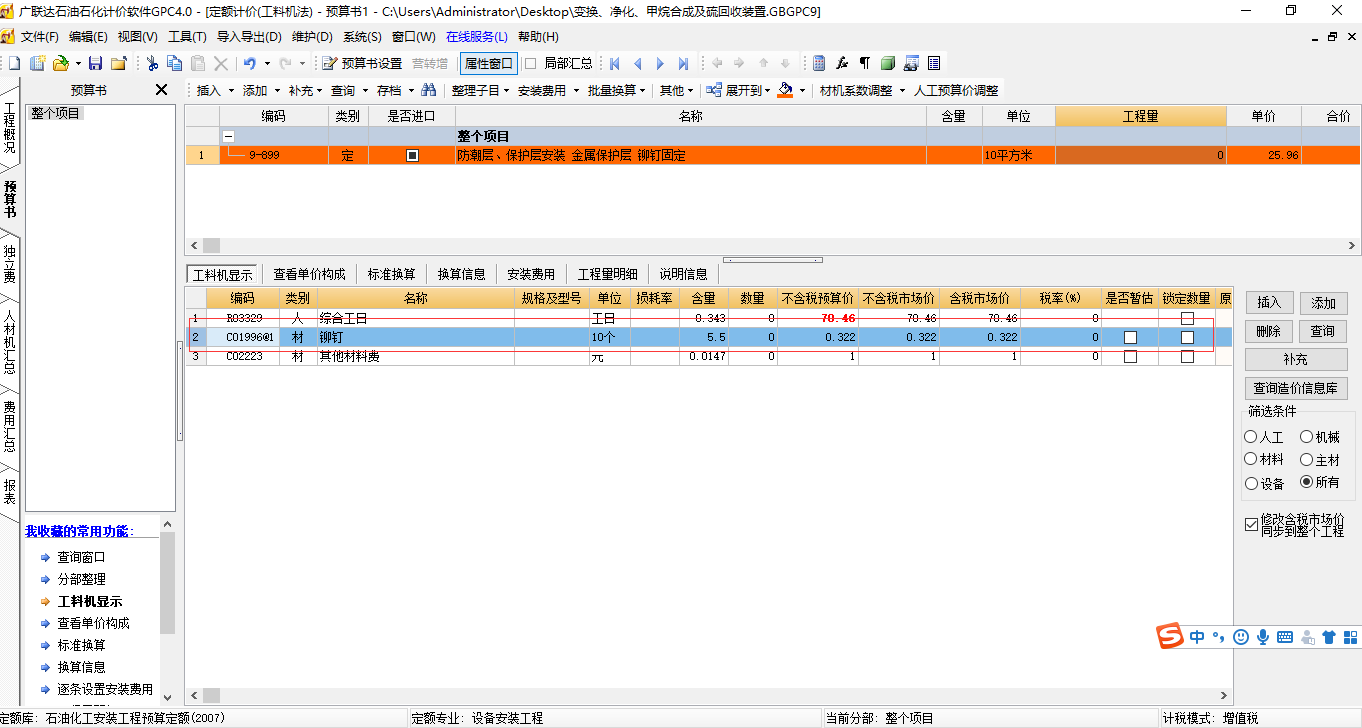Click the IME microphone voice icon
The width and height of the screenshot is (1362, 728).
click(x=1263, y=636)
